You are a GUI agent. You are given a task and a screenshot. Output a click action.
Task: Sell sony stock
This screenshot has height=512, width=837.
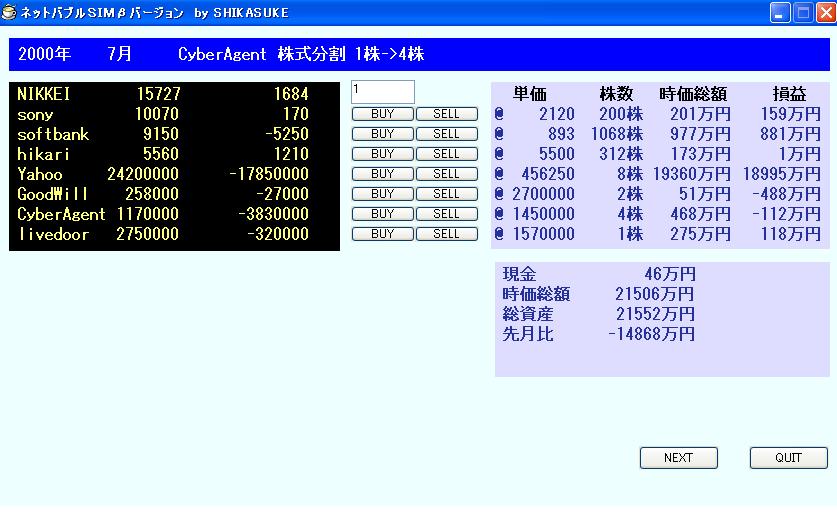pyautogui.click(x=446, y=114)
